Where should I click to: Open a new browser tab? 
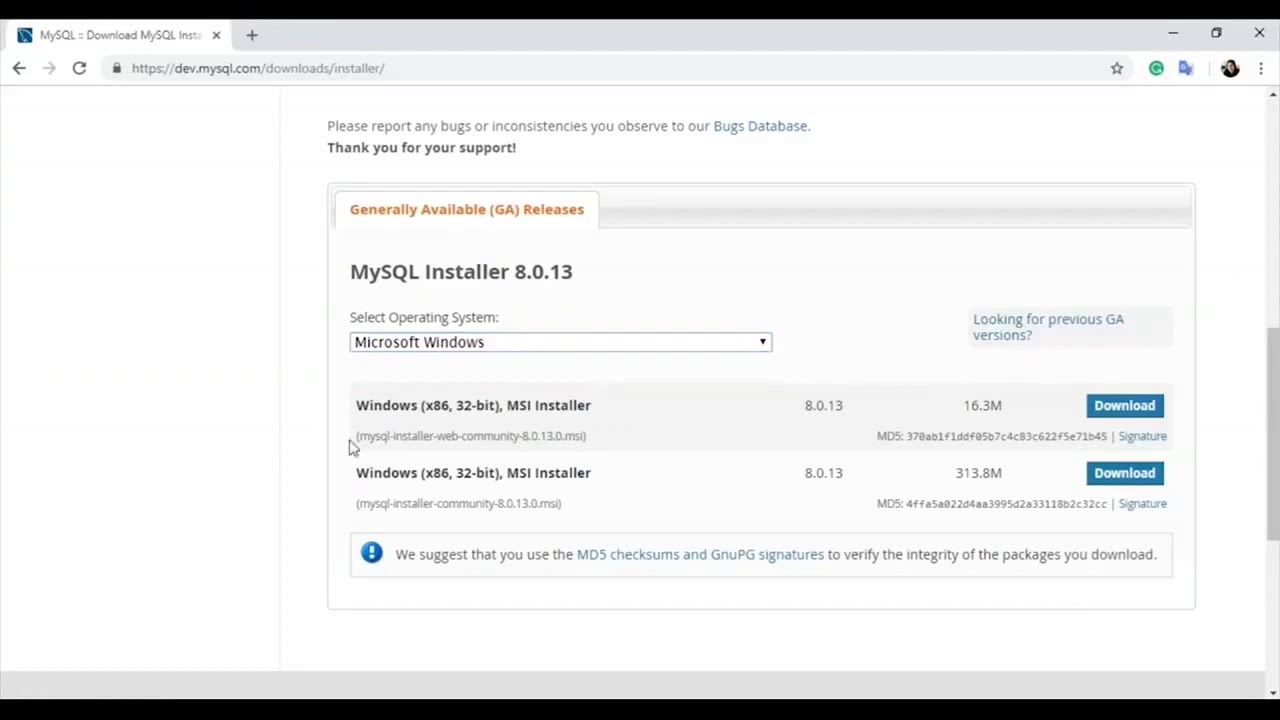click(252, 35)
